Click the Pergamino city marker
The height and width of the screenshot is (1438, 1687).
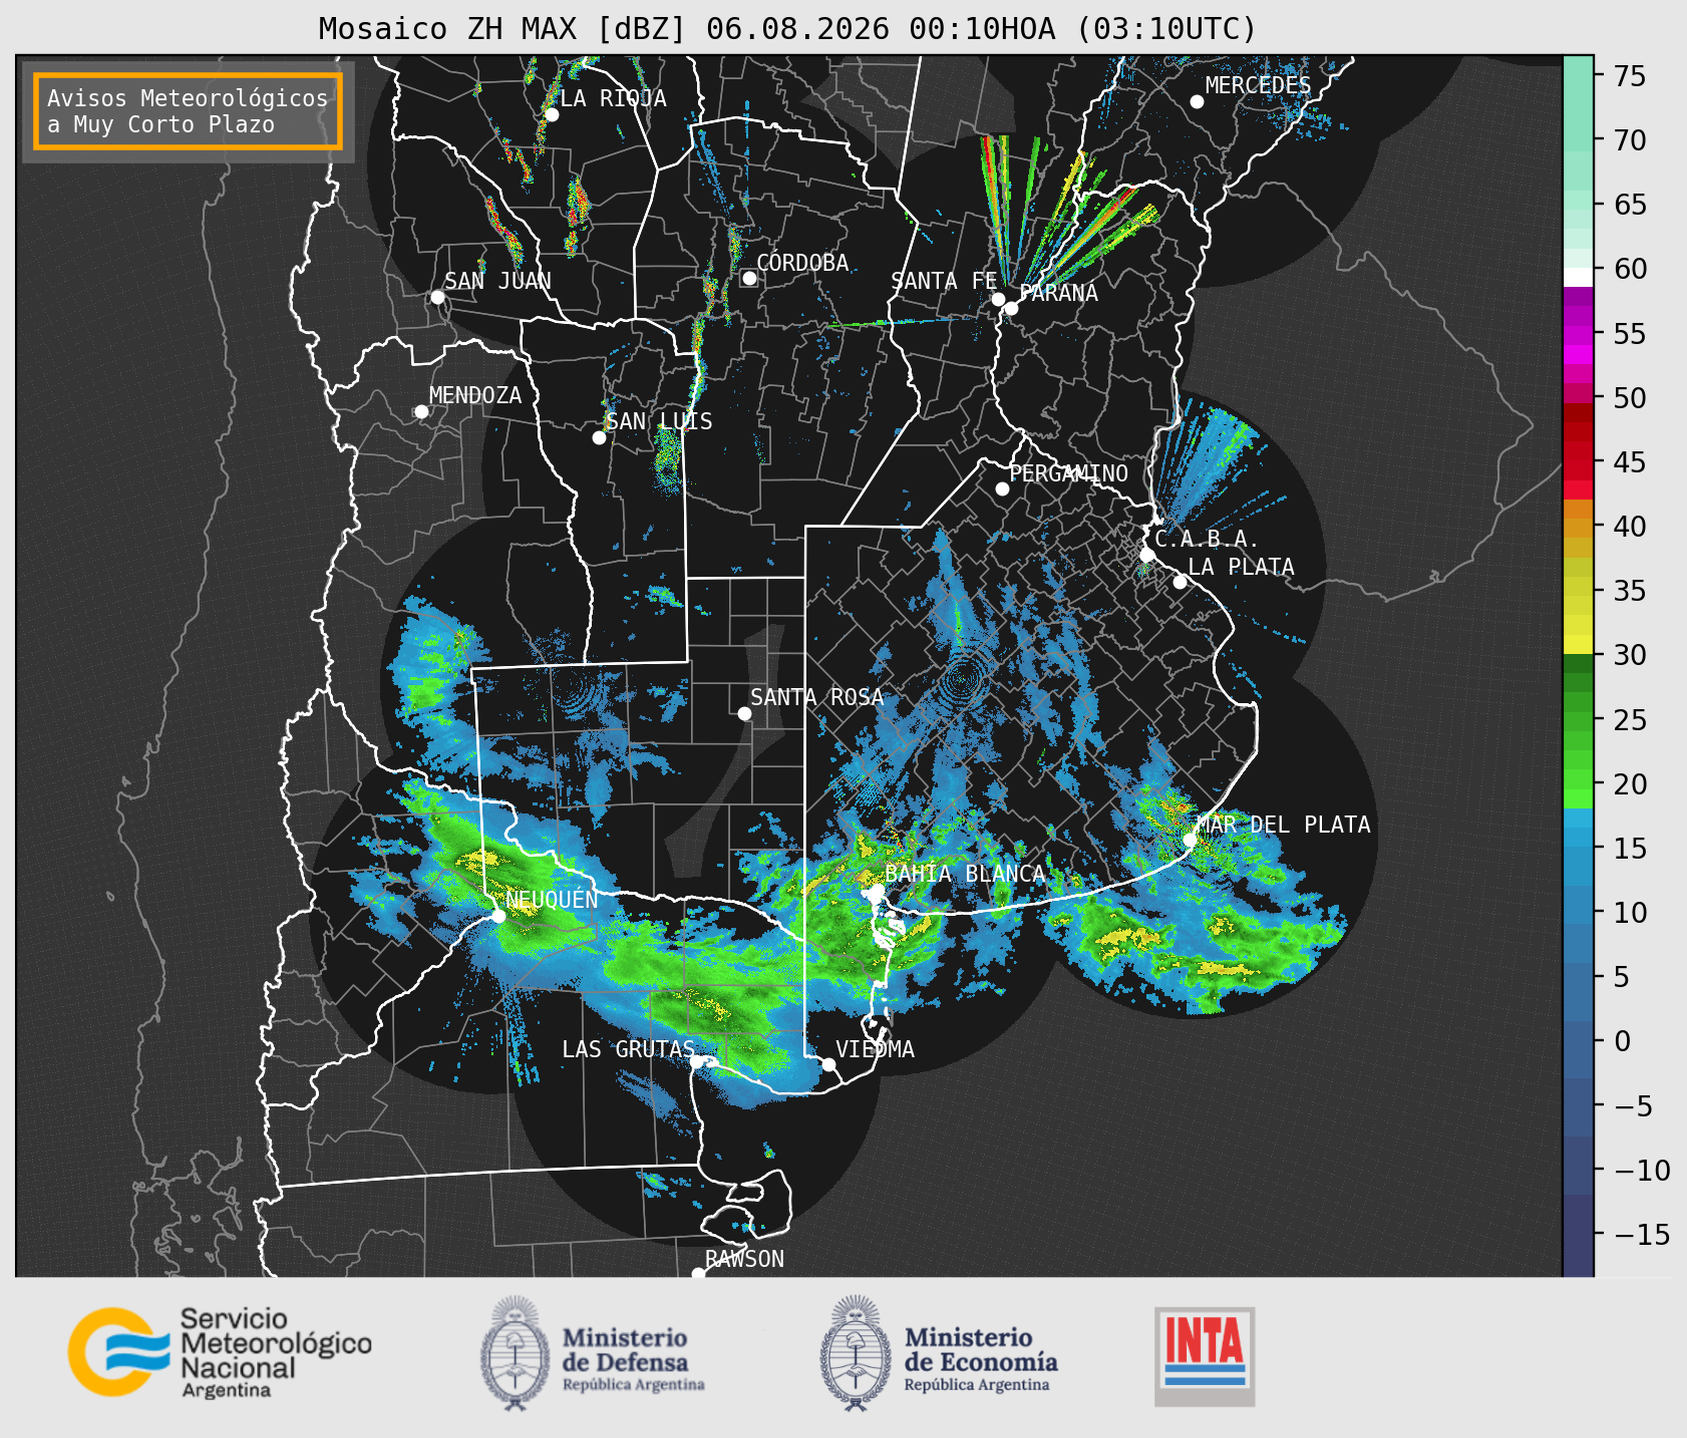click(1002, 489)
